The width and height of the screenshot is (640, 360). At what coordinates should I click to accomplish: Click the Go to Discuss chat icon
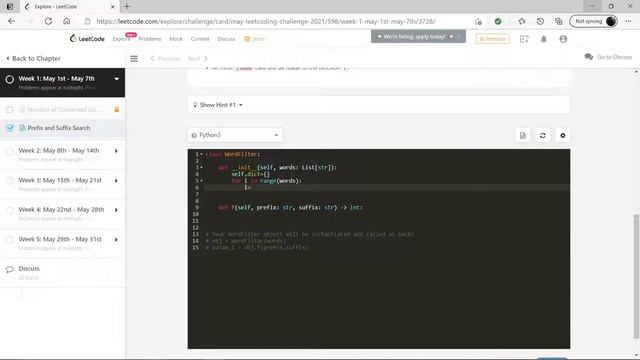click(x=589, y=57)
